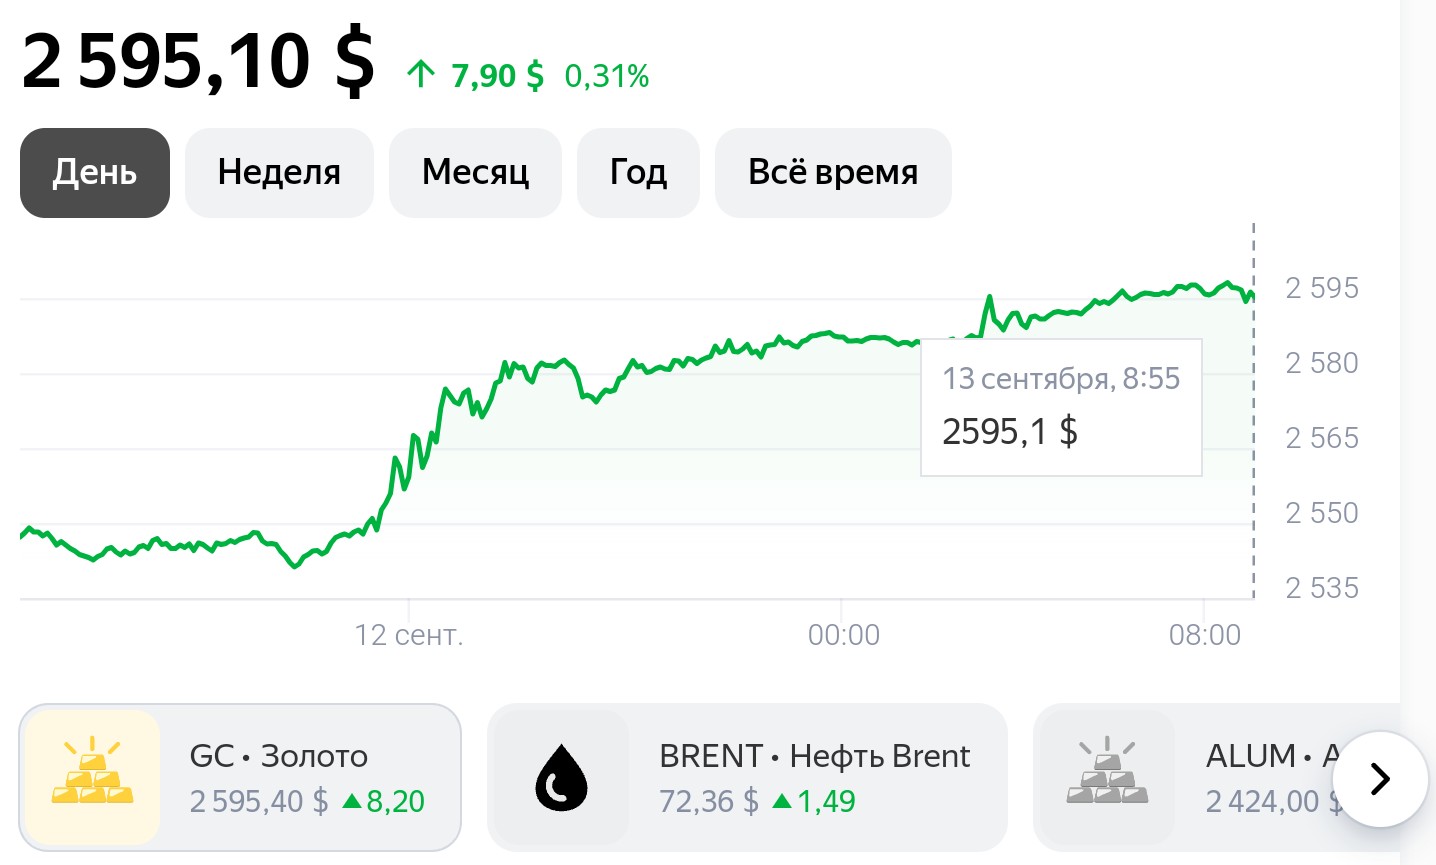Click the green up arrow beside 7,90 $
The image size is (1436, 865).
pyautogui.click(x=421, y=74)
